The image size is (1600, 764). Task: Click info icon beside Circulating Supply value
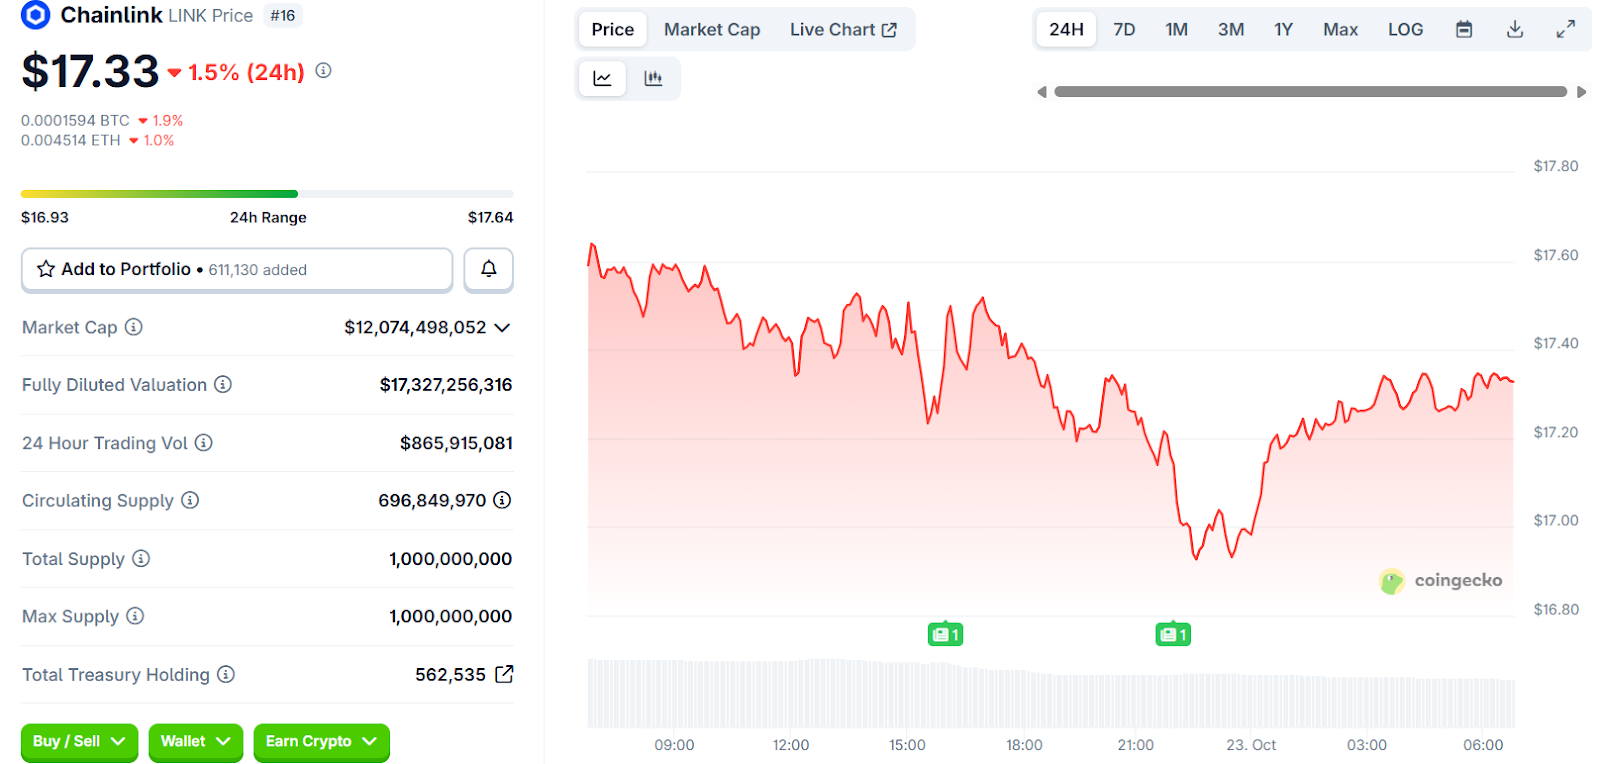502,500
